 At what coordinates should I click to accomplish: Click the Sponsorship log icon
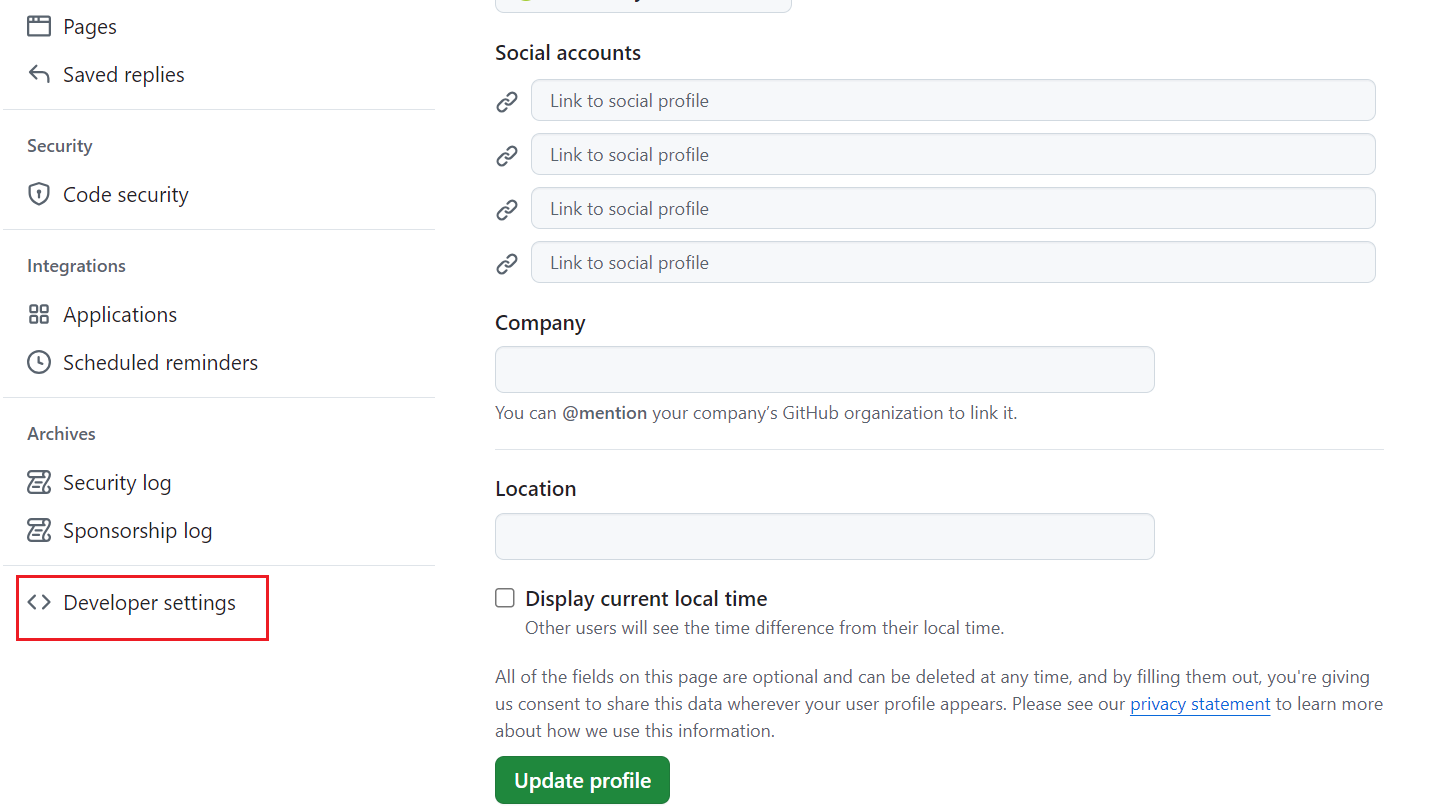tap(39, 531)
